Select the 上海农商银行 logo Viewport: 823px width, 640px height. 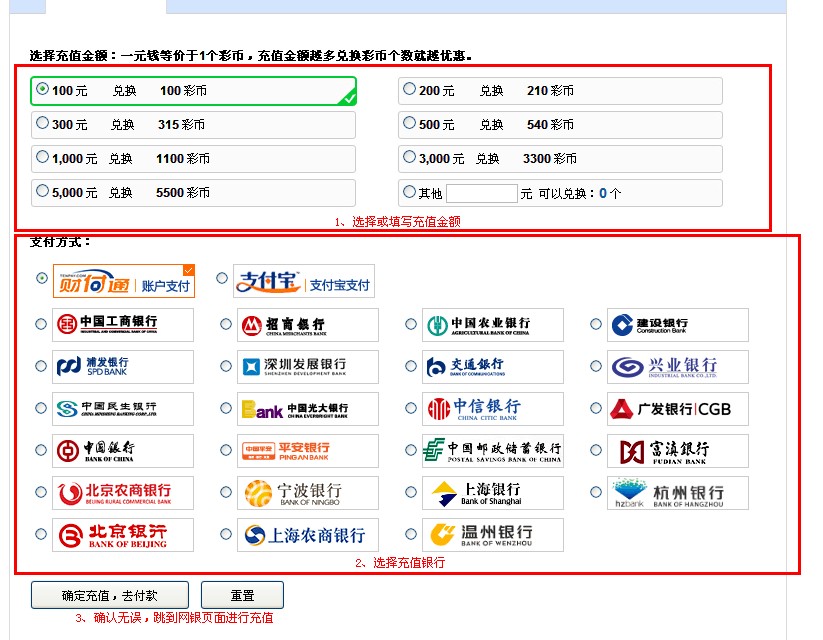(308, 535)
